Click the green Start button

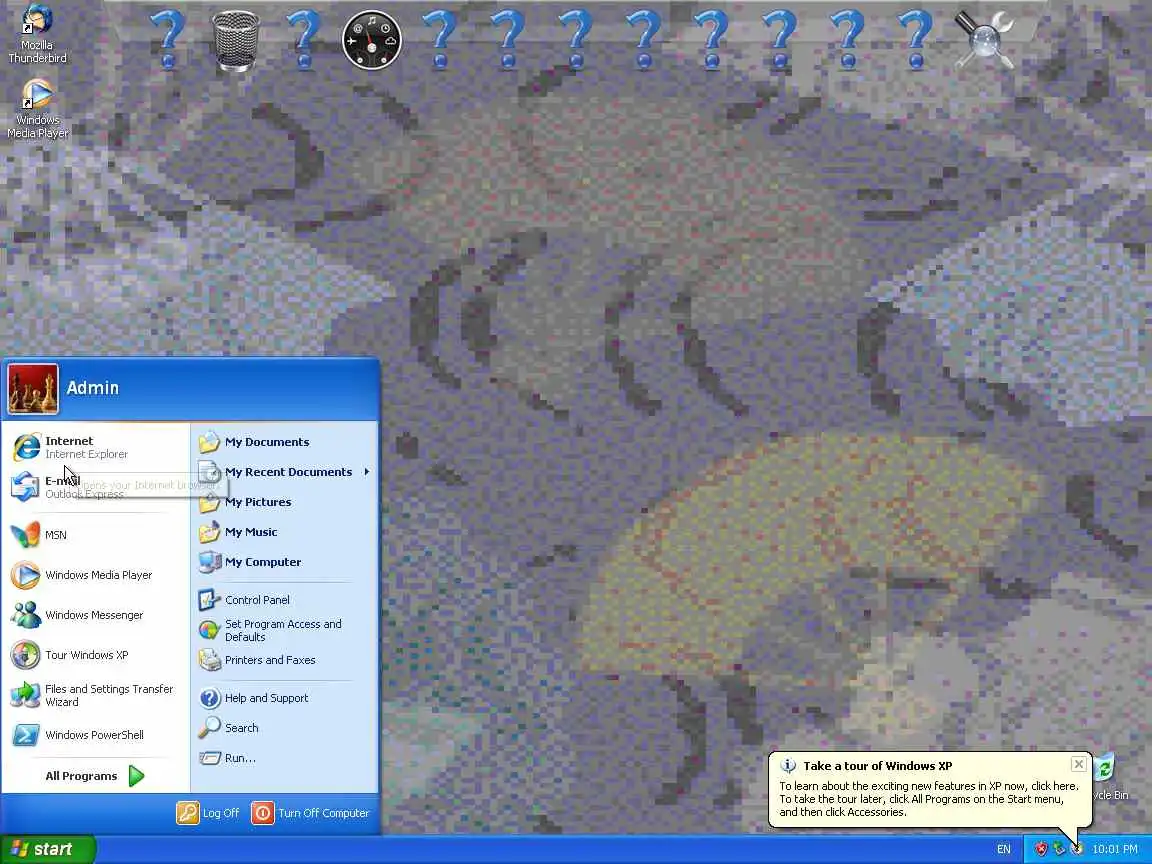coord(48,850)
